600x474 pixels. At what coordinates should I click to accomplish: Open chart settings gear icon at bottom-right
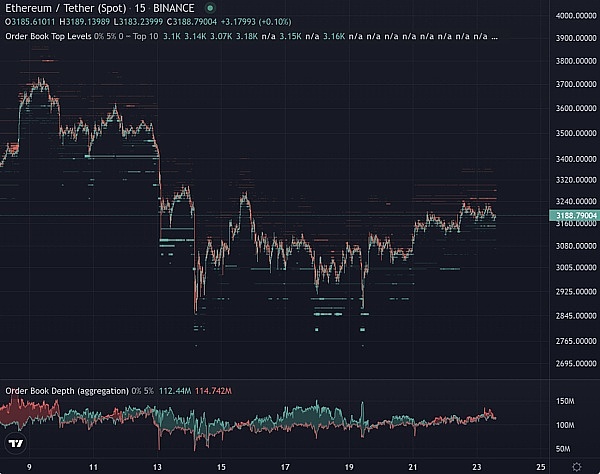point(576,465)
